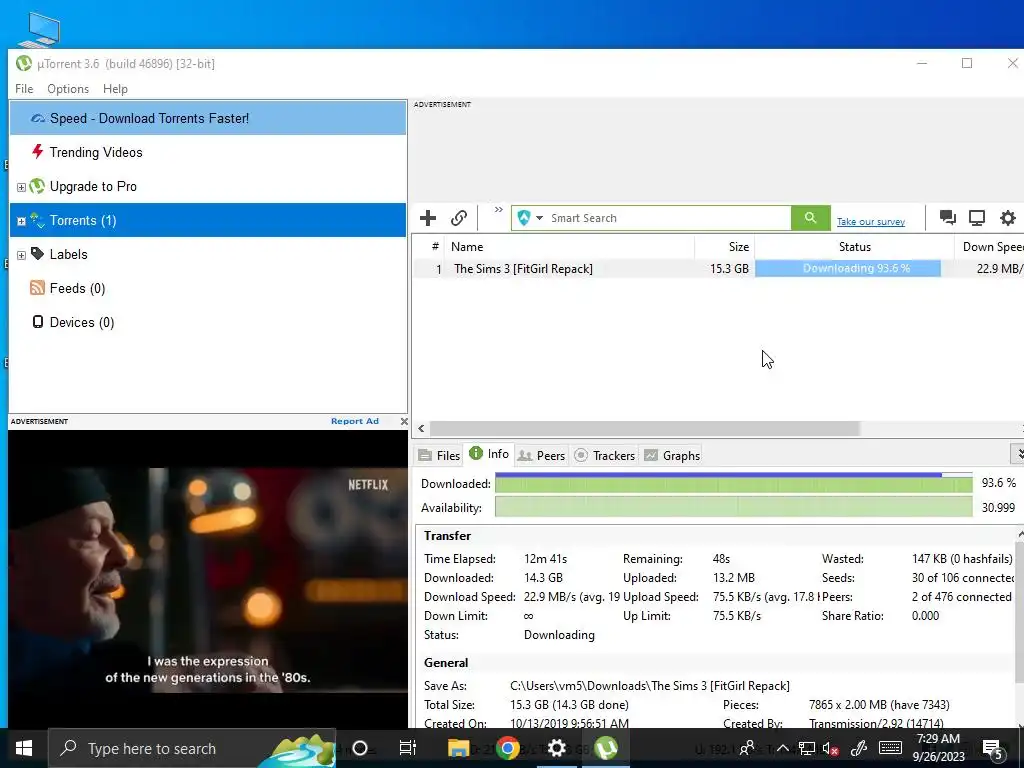Click the remote monitor icon in toolbar
Image resolution: width=1024 pixels, height=768 pixels.
(x=977, y=217)
